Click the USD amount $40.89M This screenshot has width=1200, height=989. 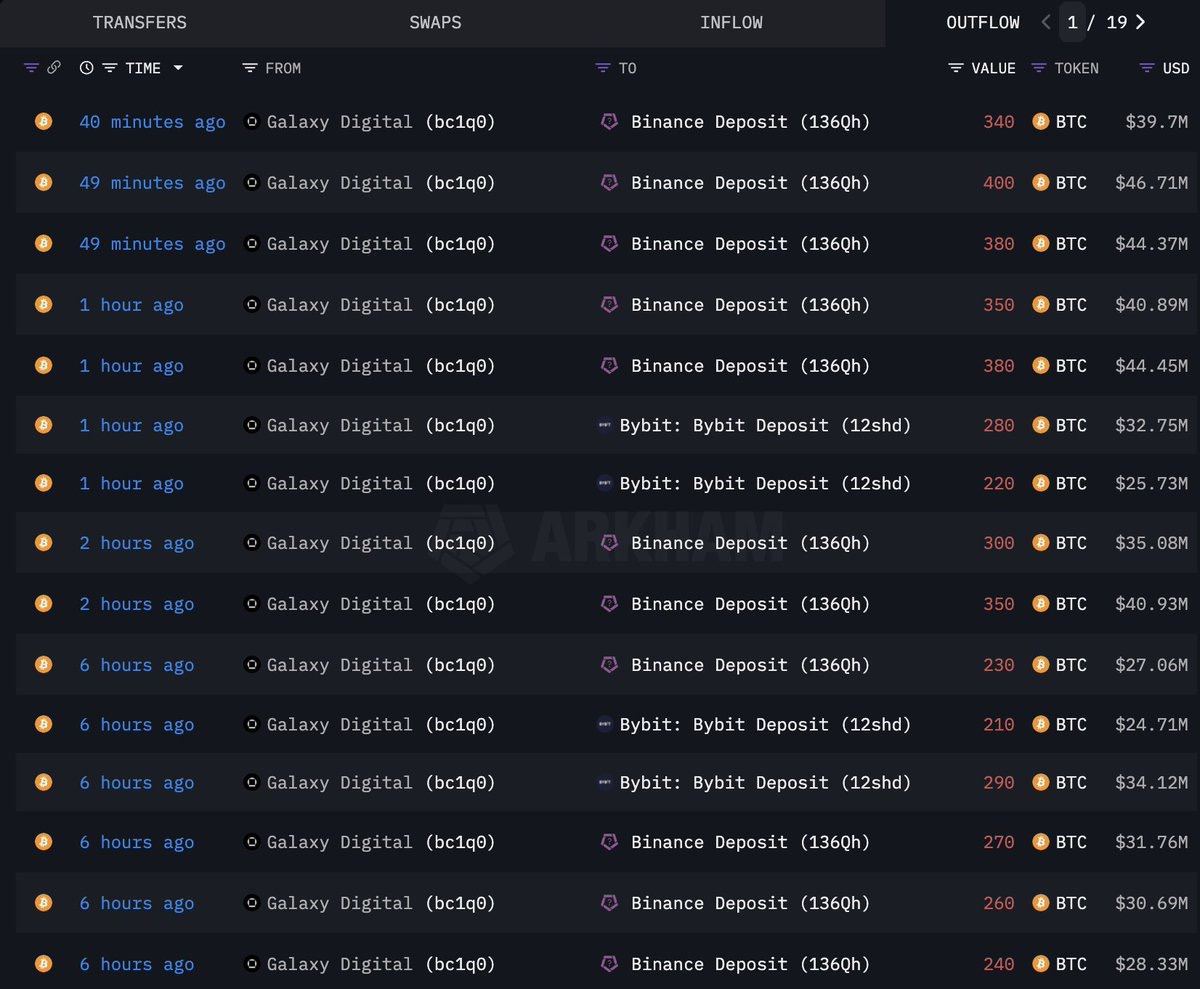[1152, 305]
